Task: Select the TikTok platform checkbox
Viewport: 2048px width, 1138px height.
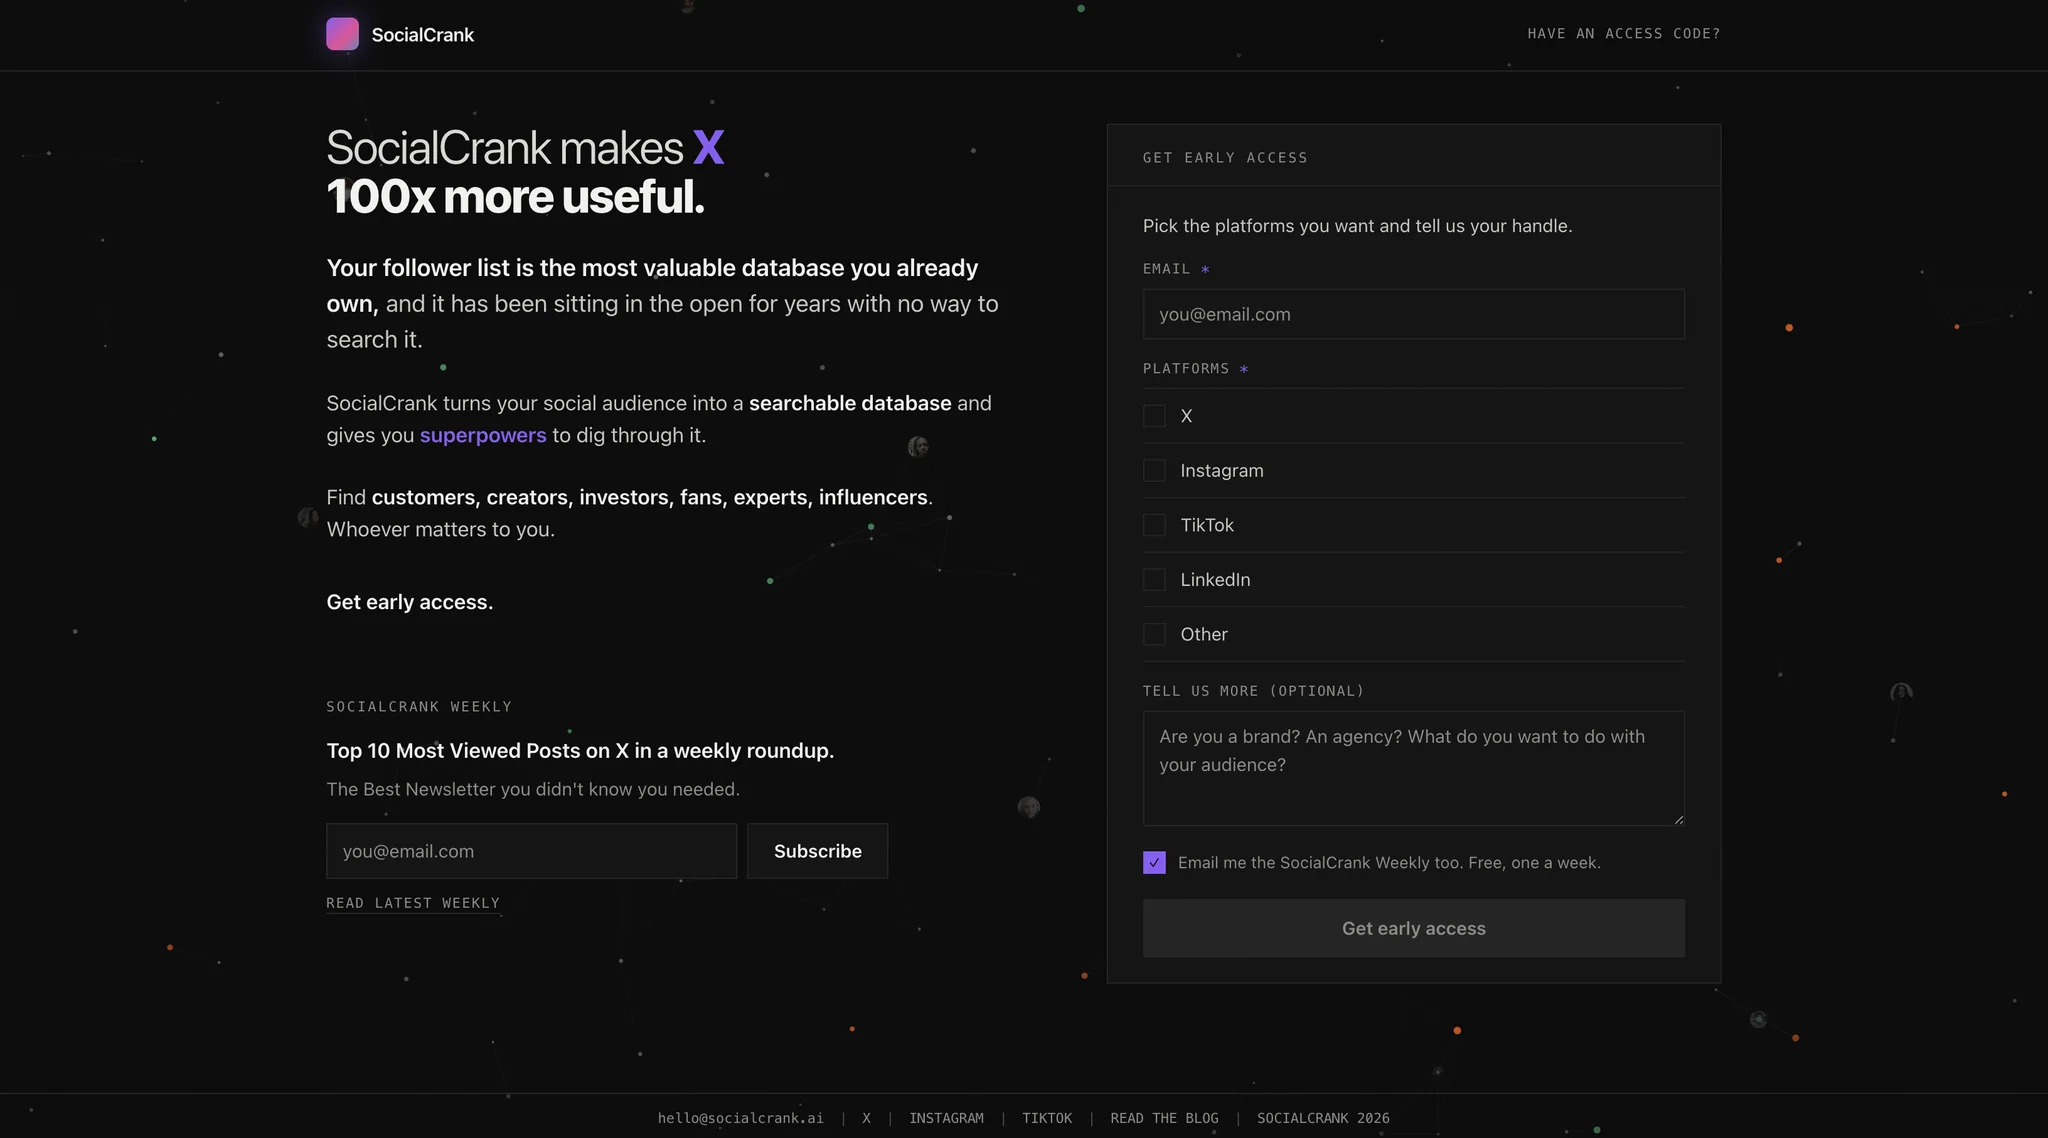Action: [x=1154, y=525]
